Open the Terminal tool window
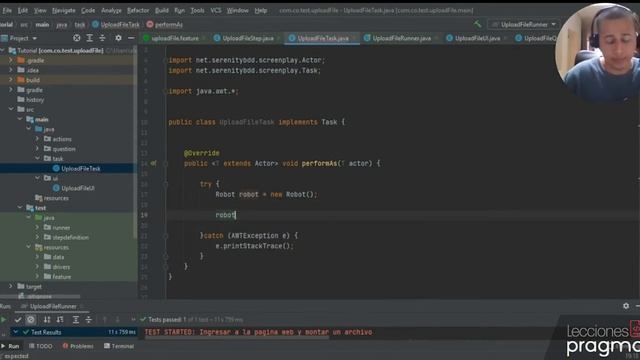Screen dimensions: 640x360 coord(119,346)
